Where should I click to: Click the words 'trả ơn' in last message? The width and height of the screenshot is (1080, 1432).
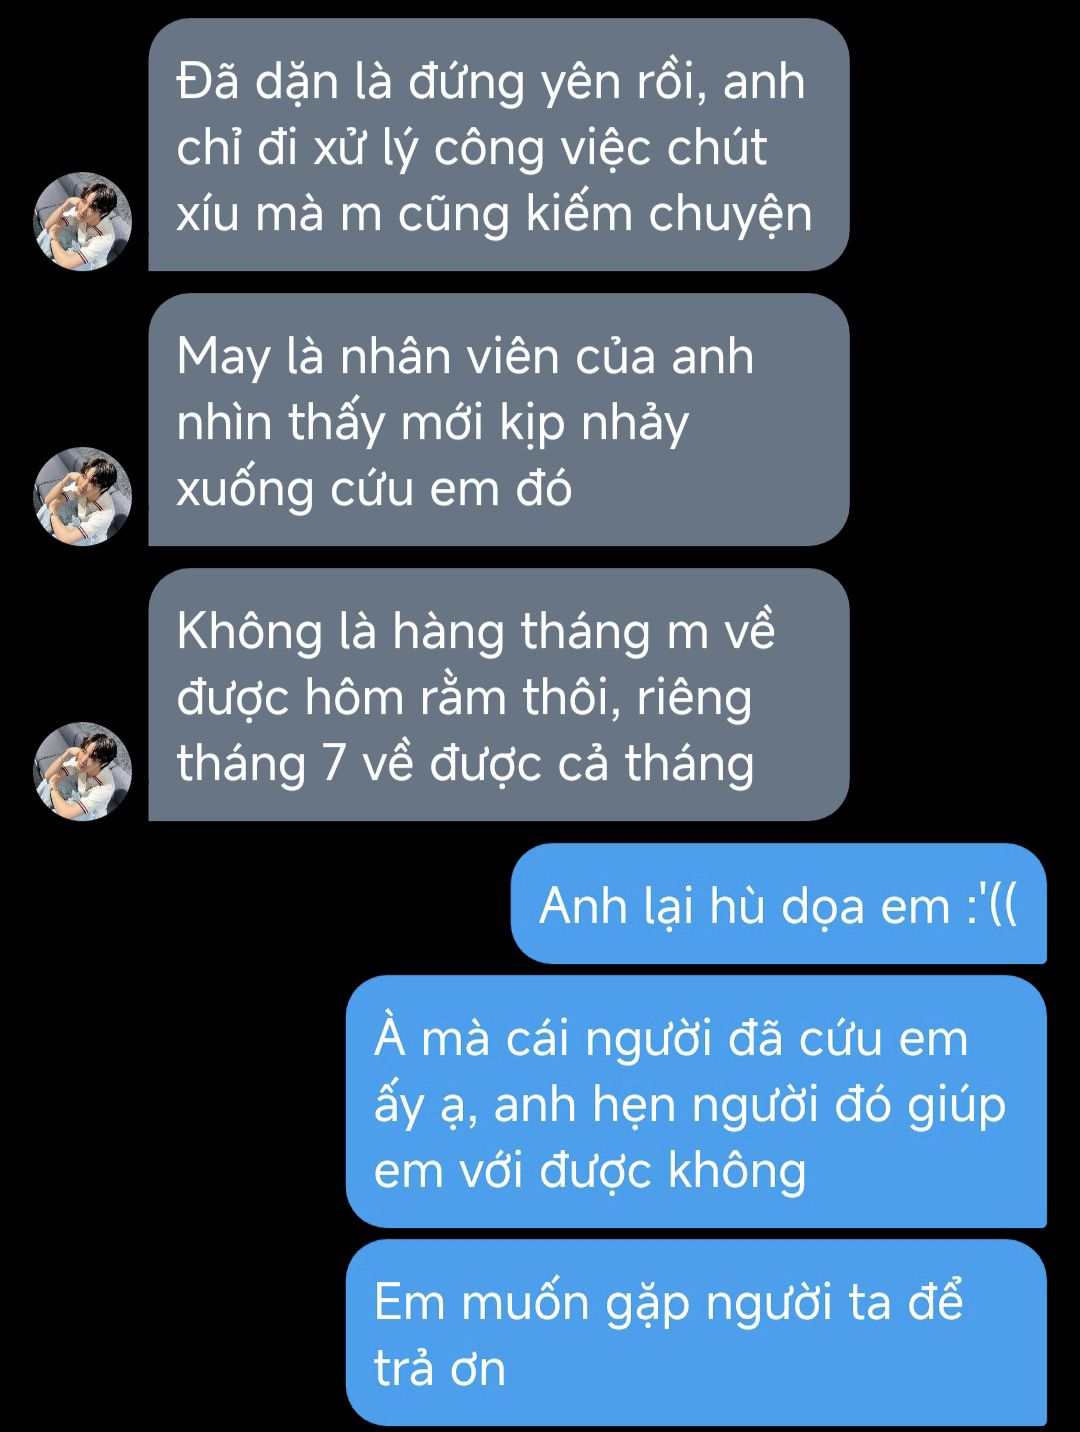(x=440, y=1369)
